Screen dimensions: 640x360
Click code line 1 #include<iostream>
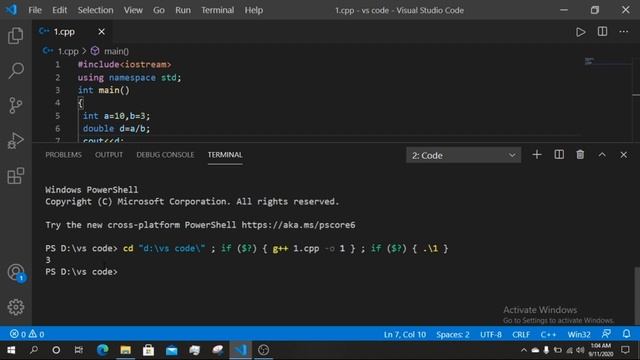tap(124, 64)
